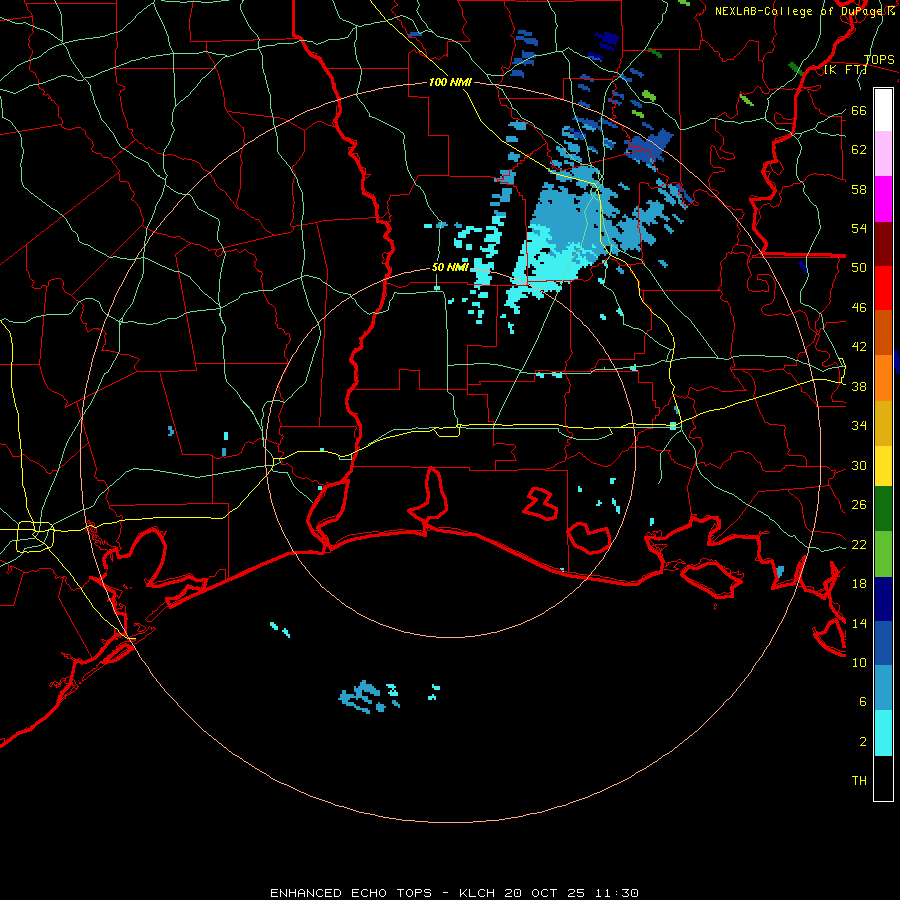The width and height of the screenshot is (900, 900).
Task: Click the black threshold swatch at legend bottom
Action: click(x=883, y=778)
